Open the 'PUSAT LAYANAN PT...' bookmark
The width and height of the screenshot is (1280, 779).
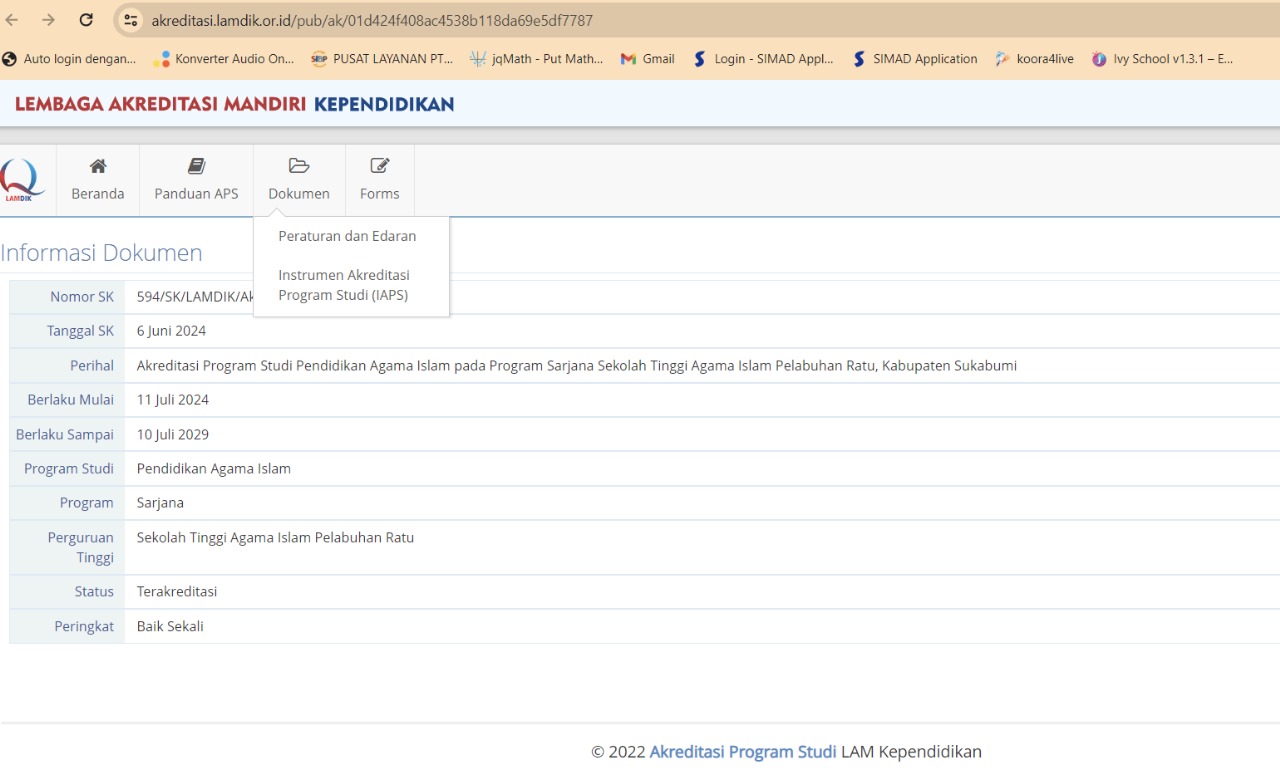pos(382,59)
